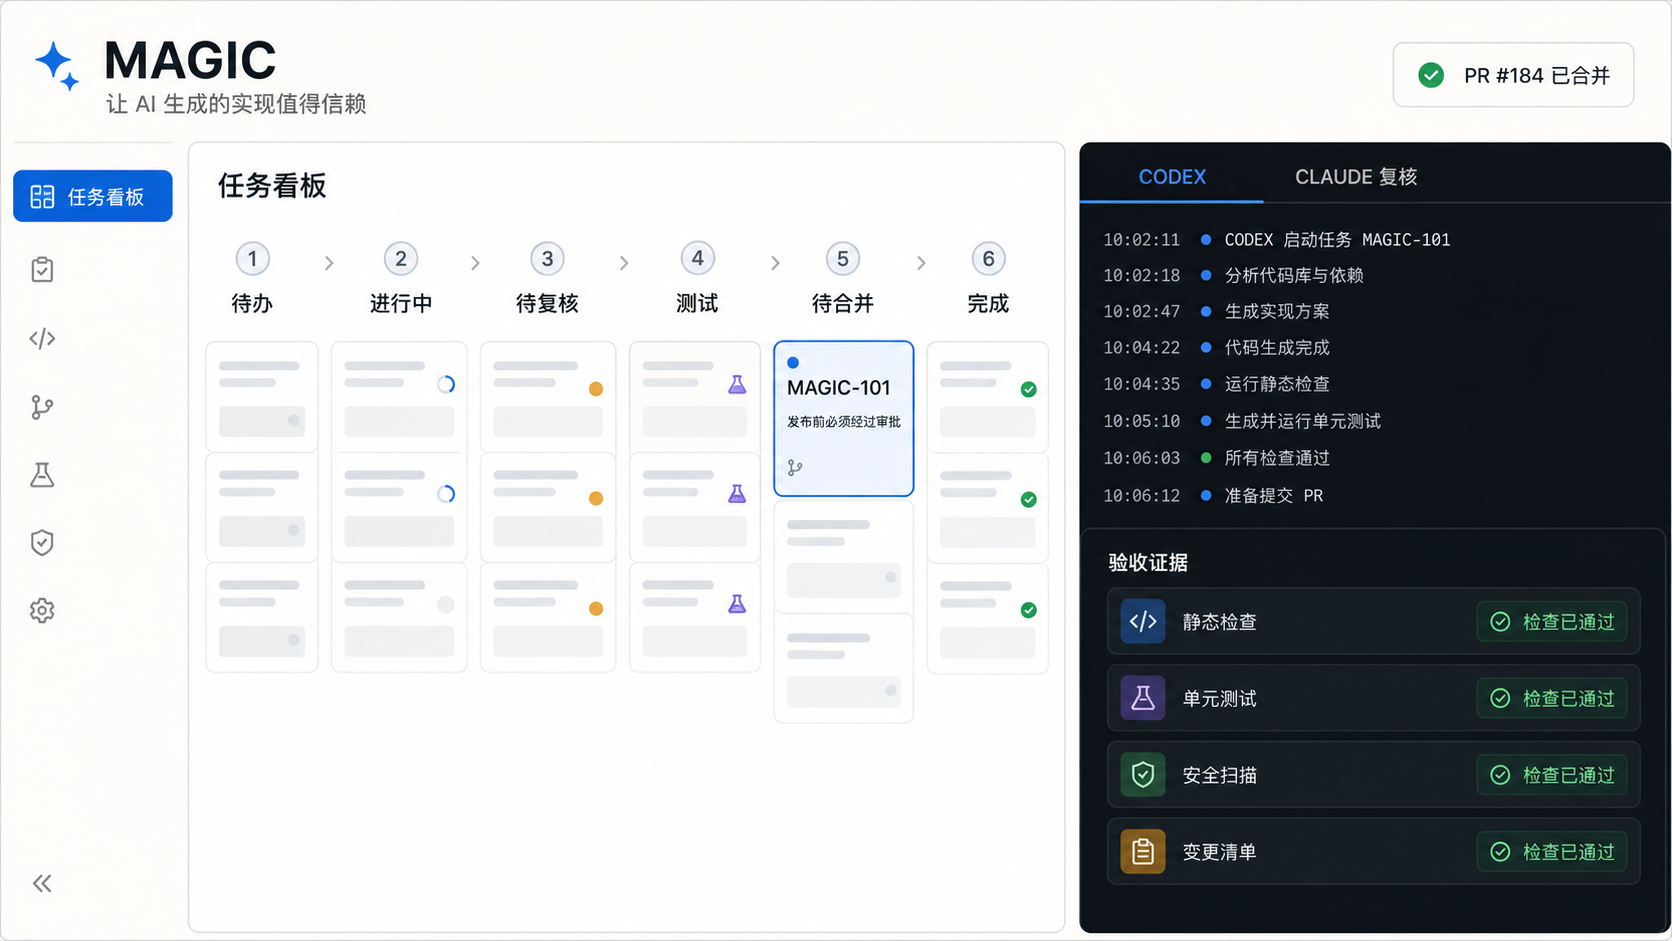This screenshot has height=941, width=1672.
Task: Open the security shield sidebar icon
Action: (42, 543)
